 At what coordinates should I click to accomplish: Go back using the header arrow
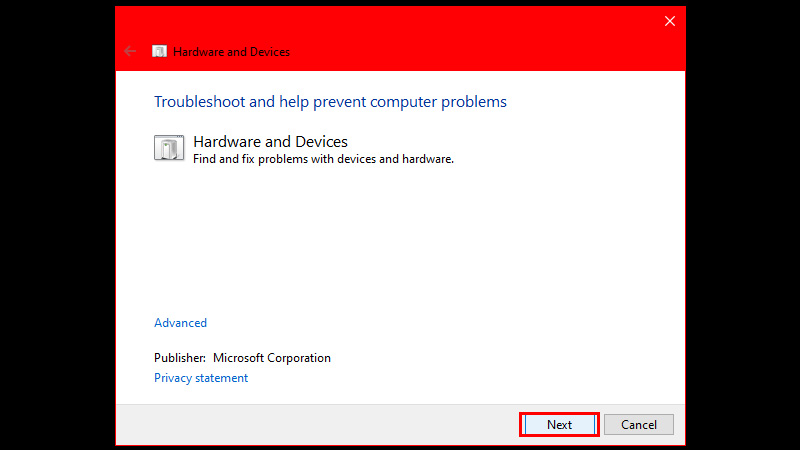pyautogui.click(x=130, y=51)
